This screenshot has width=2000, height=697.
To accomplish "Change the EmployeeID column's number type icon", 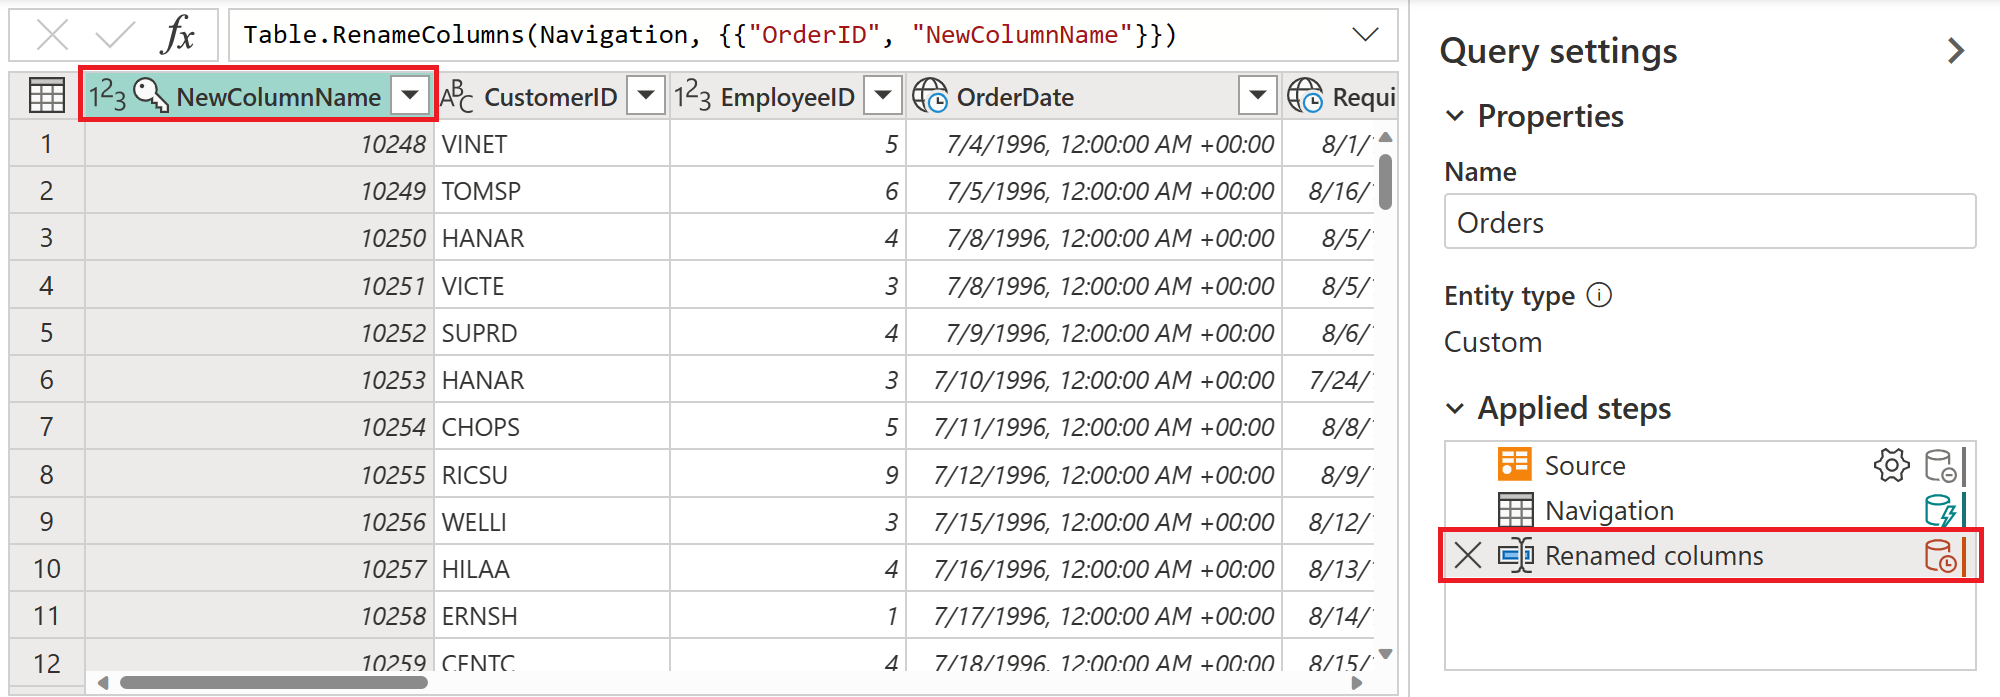I will pos(692,96).
